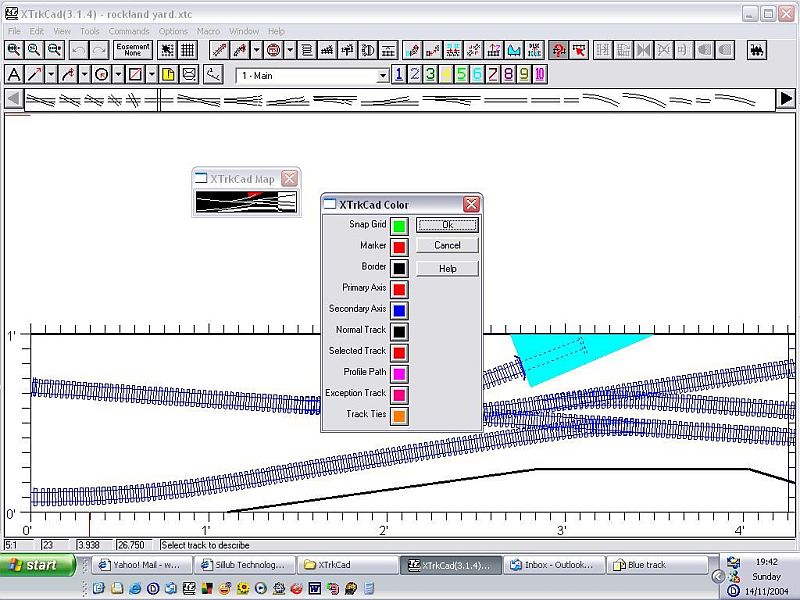Select the yellow Note tool icon

[x=168, y=74]
